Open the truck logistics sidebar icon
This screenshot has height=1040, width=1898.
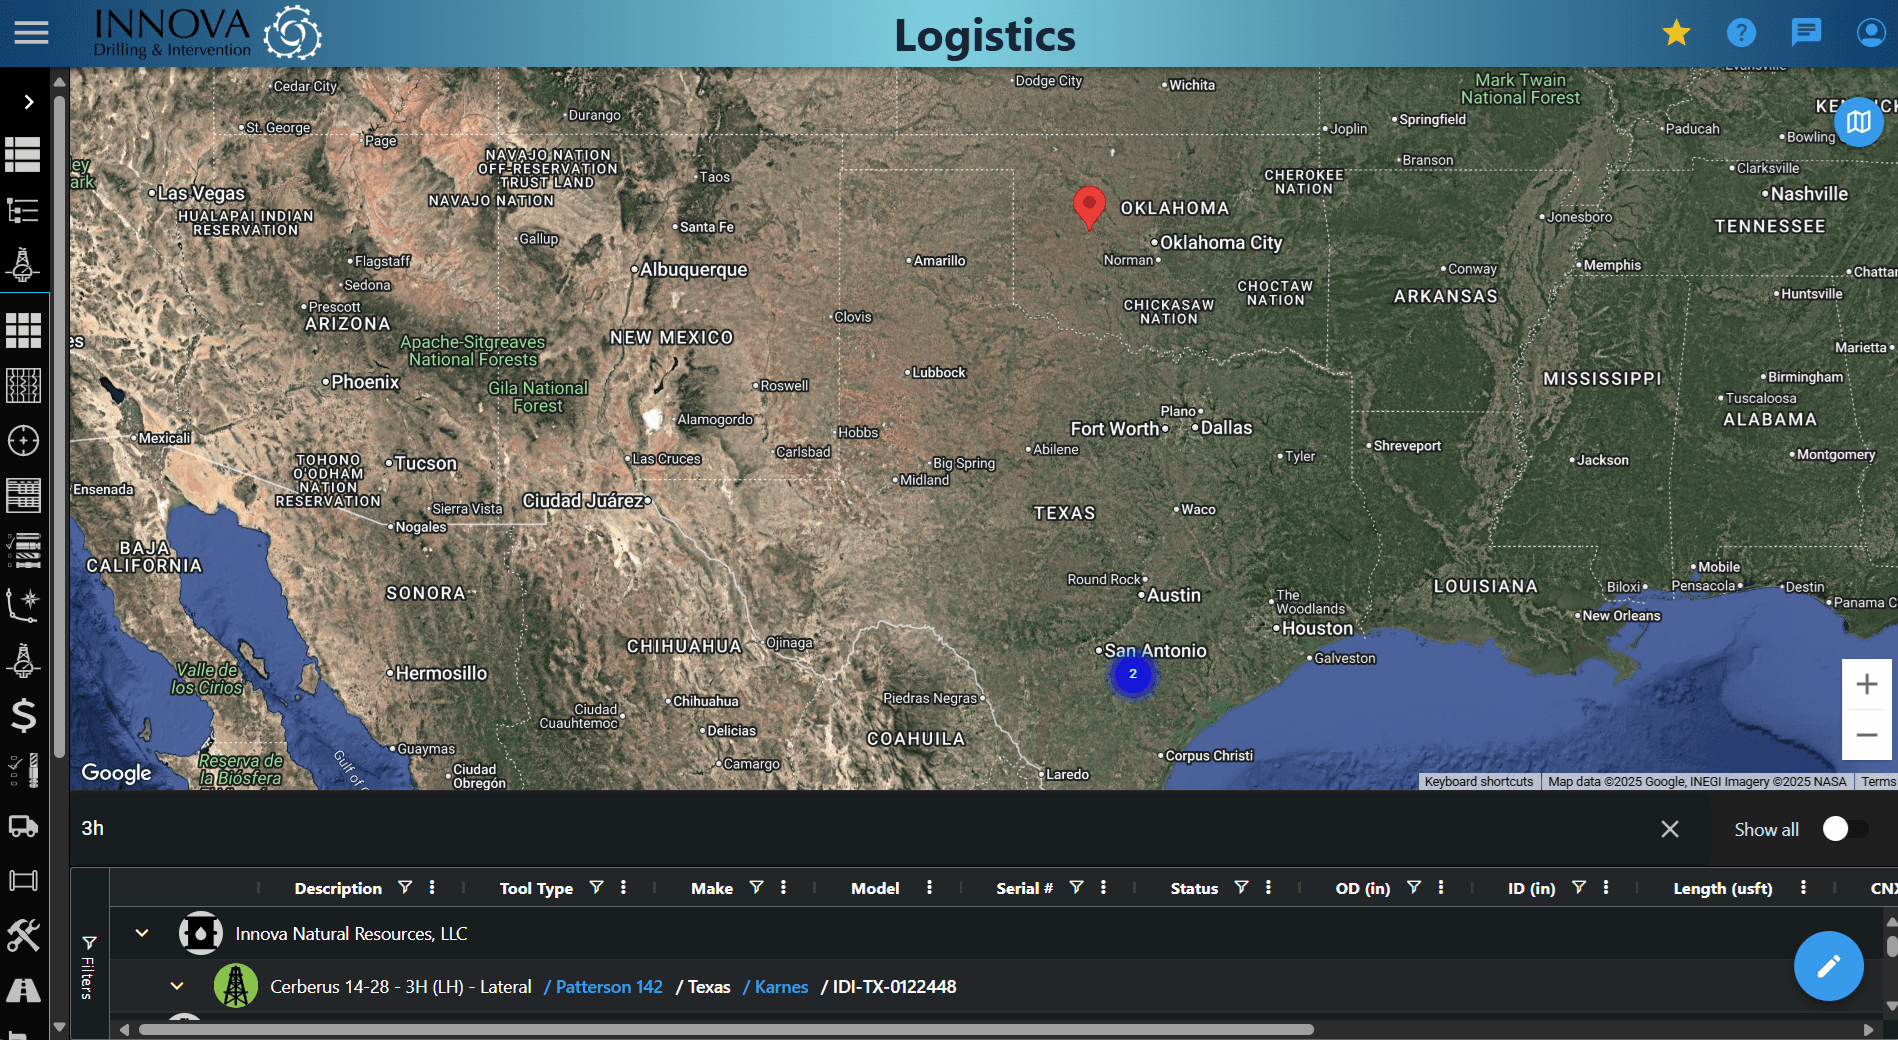23,826
